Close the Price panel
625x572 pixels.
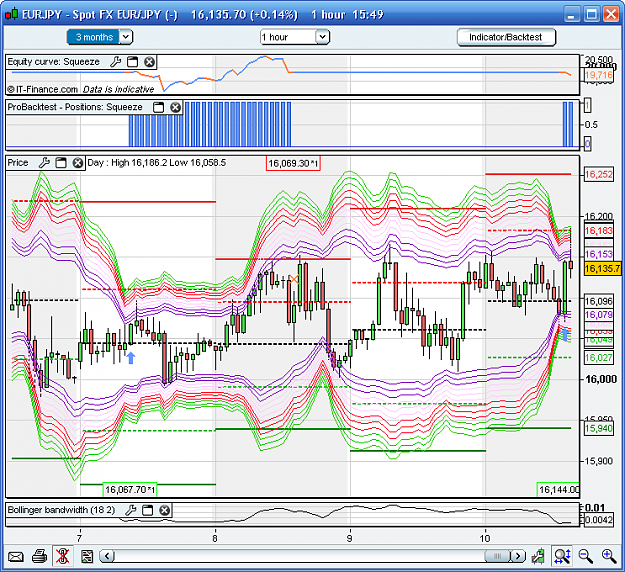78,163
